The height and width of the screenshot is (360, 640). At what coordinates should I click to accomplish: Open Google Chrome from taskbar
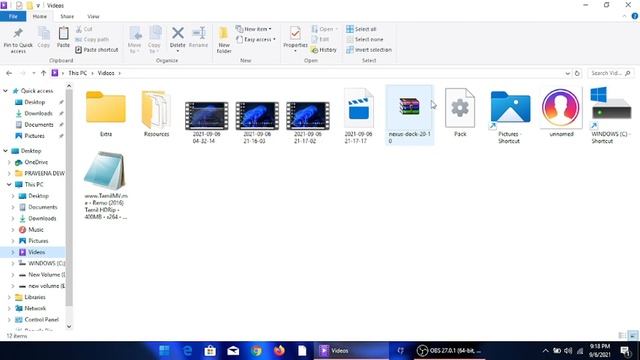[256, 351]
